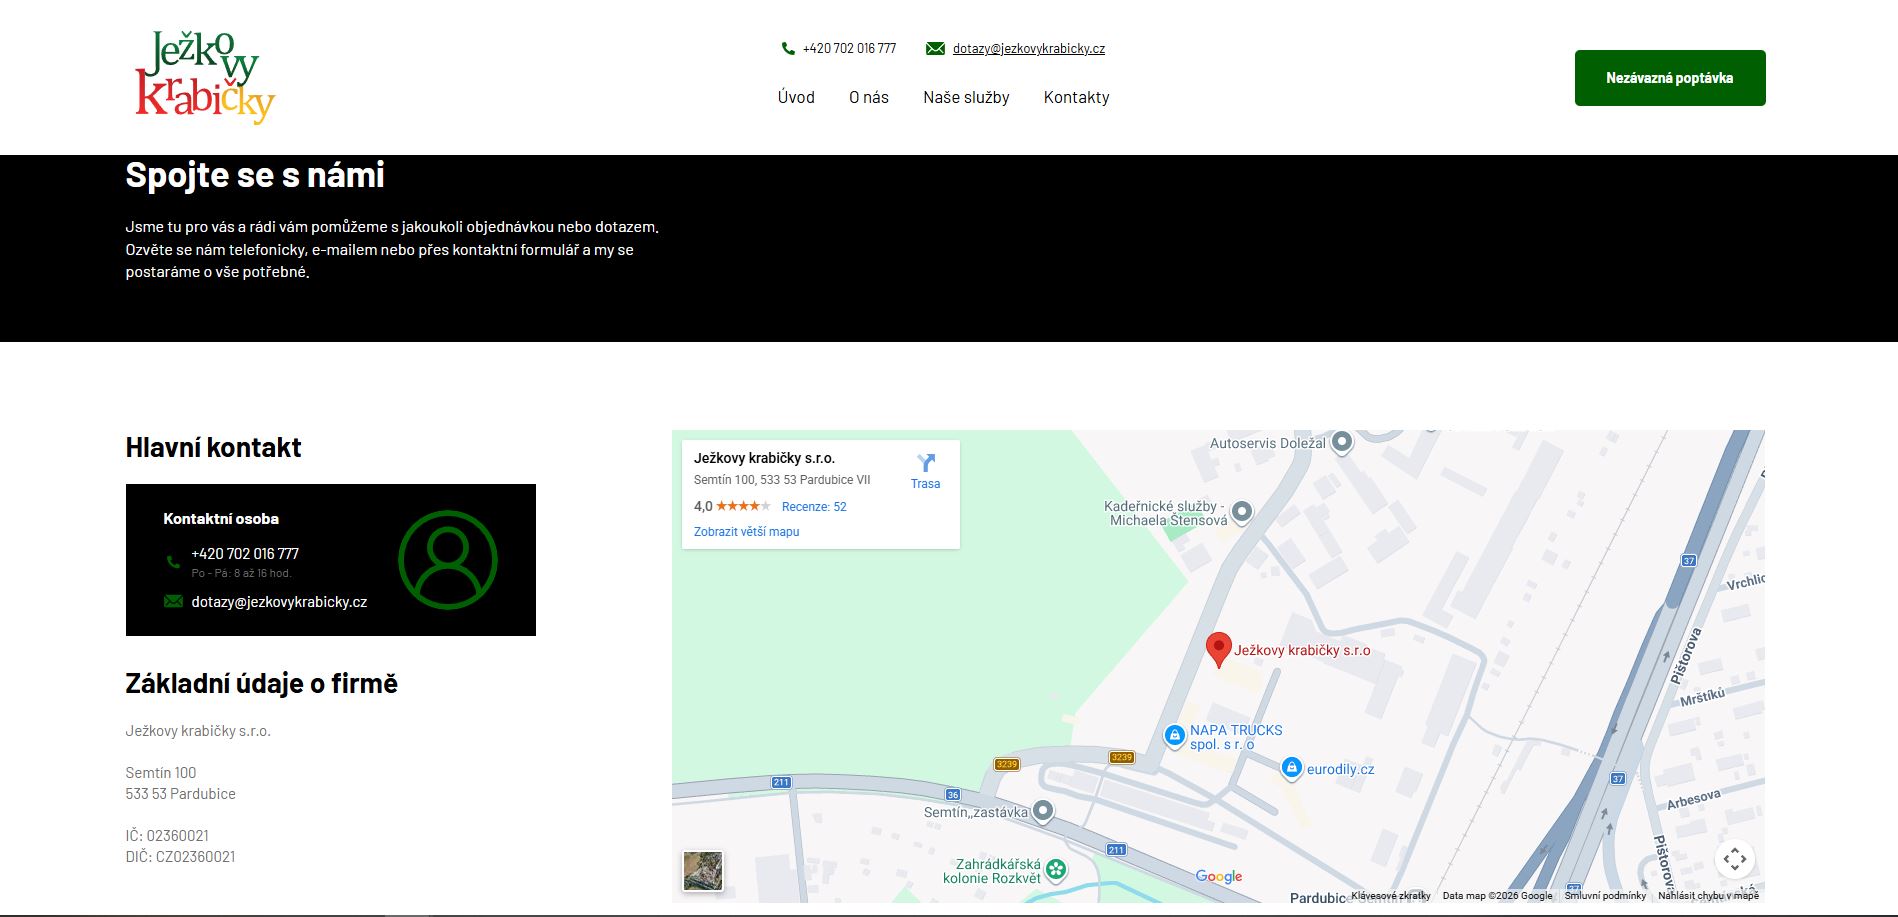Open the Naše služby menu item
Screen dimensions: 1898x917
click(x=966, y=97)
